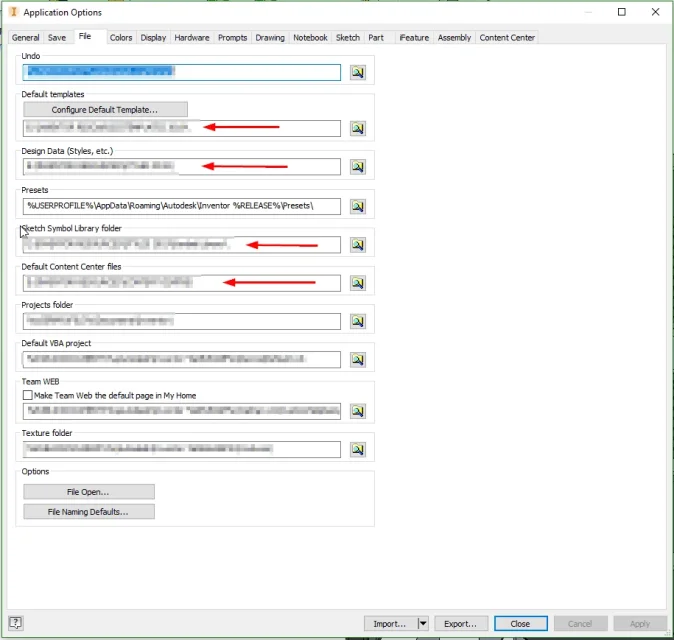Image resolution: width=674 pixels, height=640 pixels.
Task: Click the Import button
Action: [x=390, y=623]
